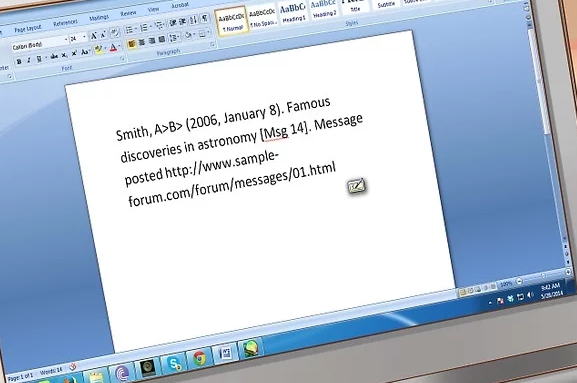Viewport: 577px width, 383px height.
Task: Toggle bold formatting
Action: tap(19, 61)
